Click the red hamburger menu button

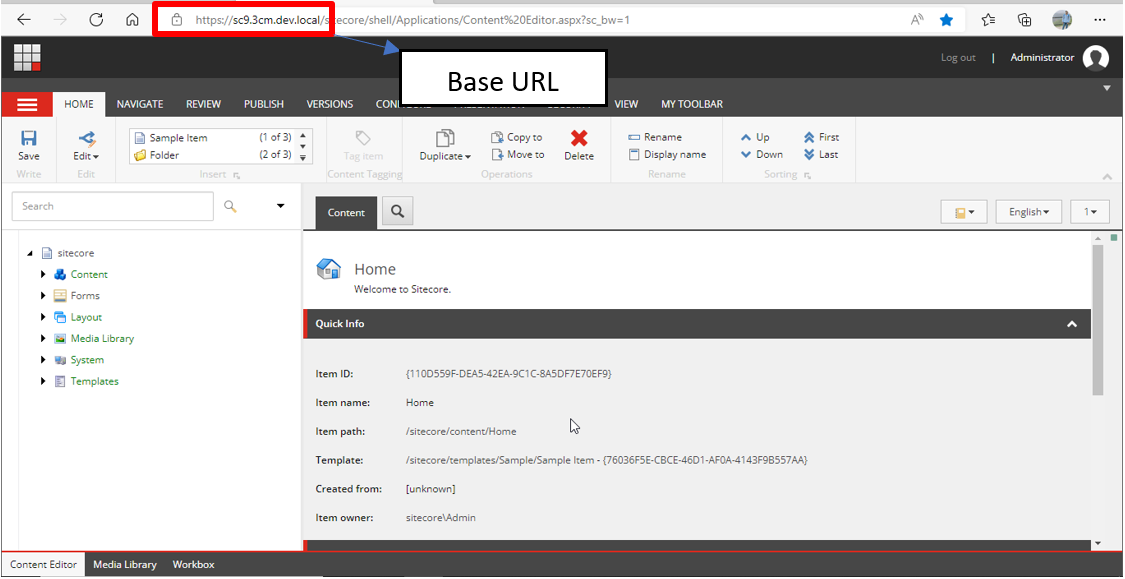click(x=27, y=104)
